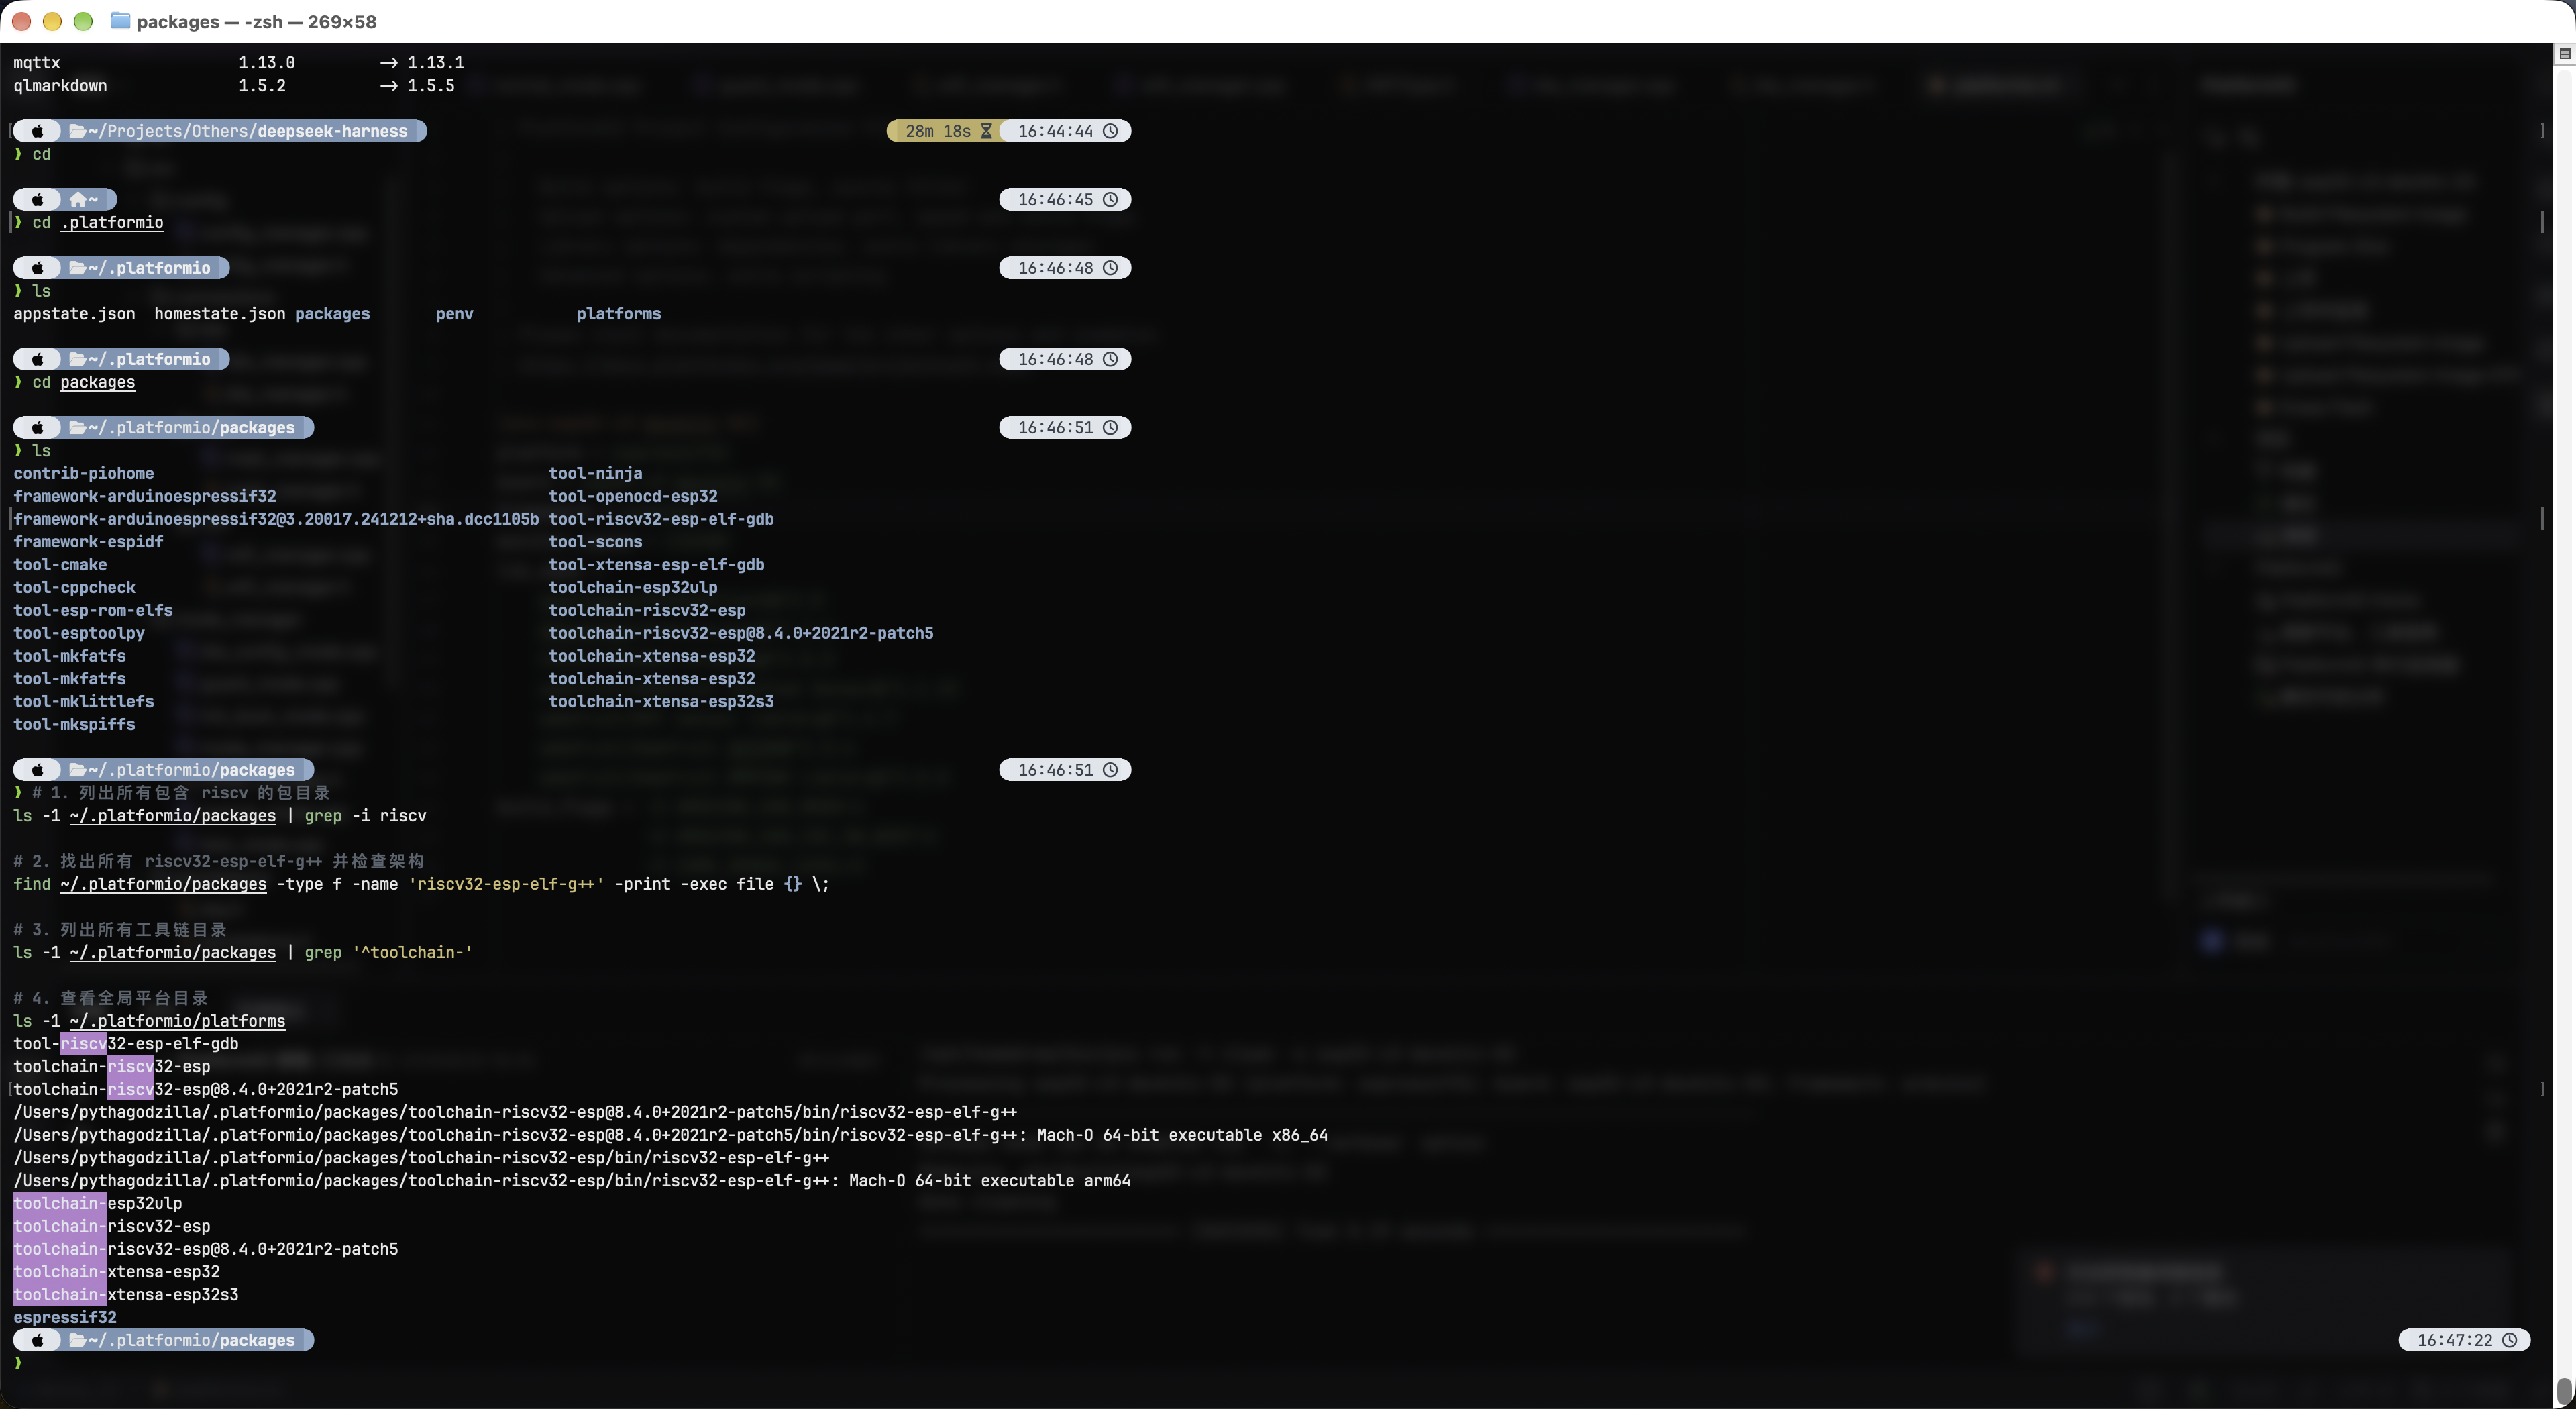Click the "grep '^toolchain-'" command line
Screen dimensions: 2576x1409
point(243,952)
